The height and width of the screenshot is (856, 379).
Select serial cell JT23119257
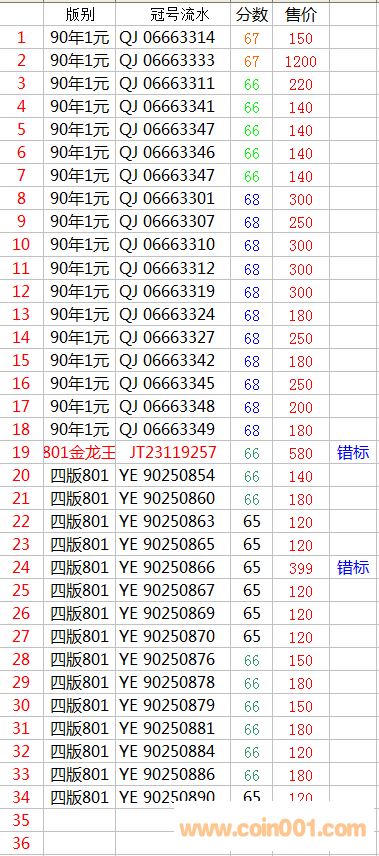click(x=173, y=452)
